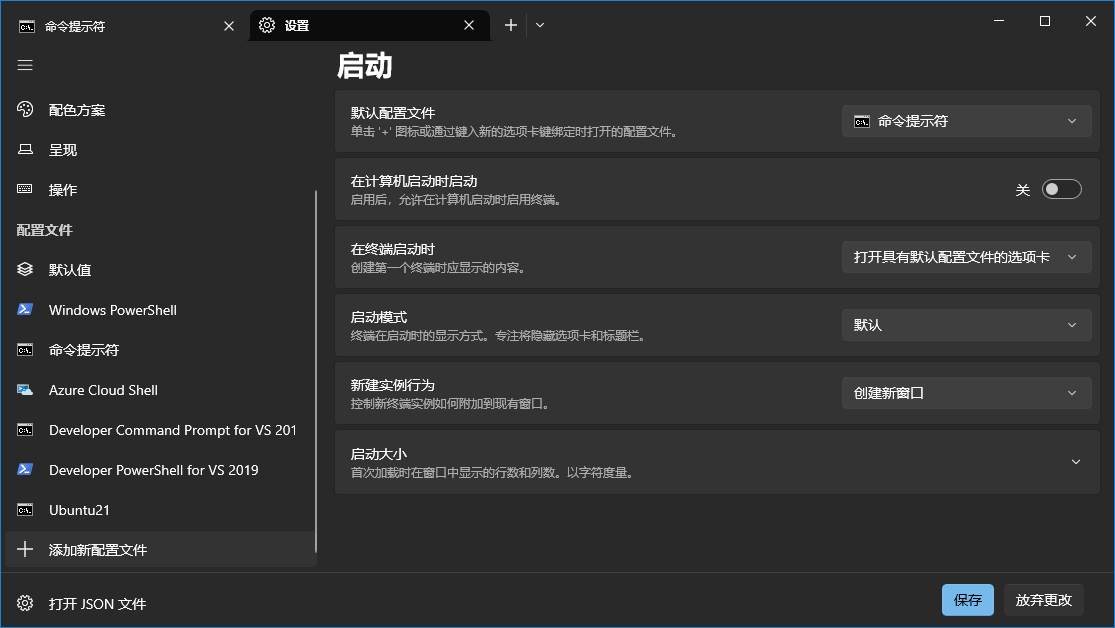Click the 放弃更改 button

[x=1043, y=600]
